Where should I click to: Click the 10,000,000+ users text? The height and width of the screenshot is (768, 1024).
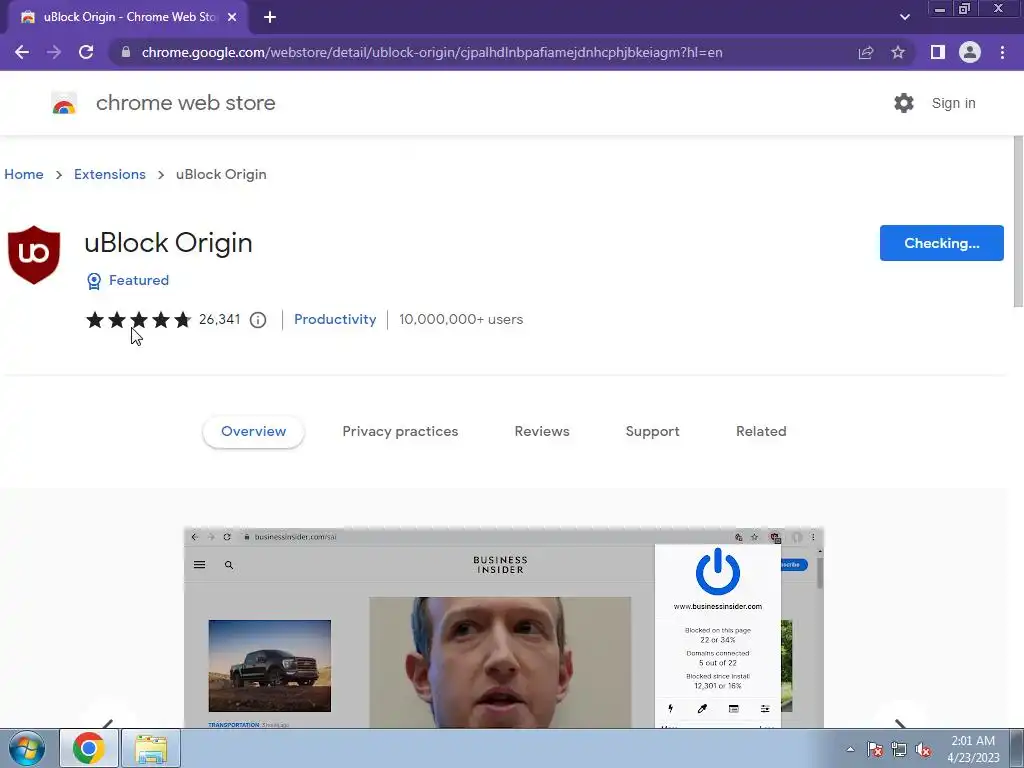461,319
